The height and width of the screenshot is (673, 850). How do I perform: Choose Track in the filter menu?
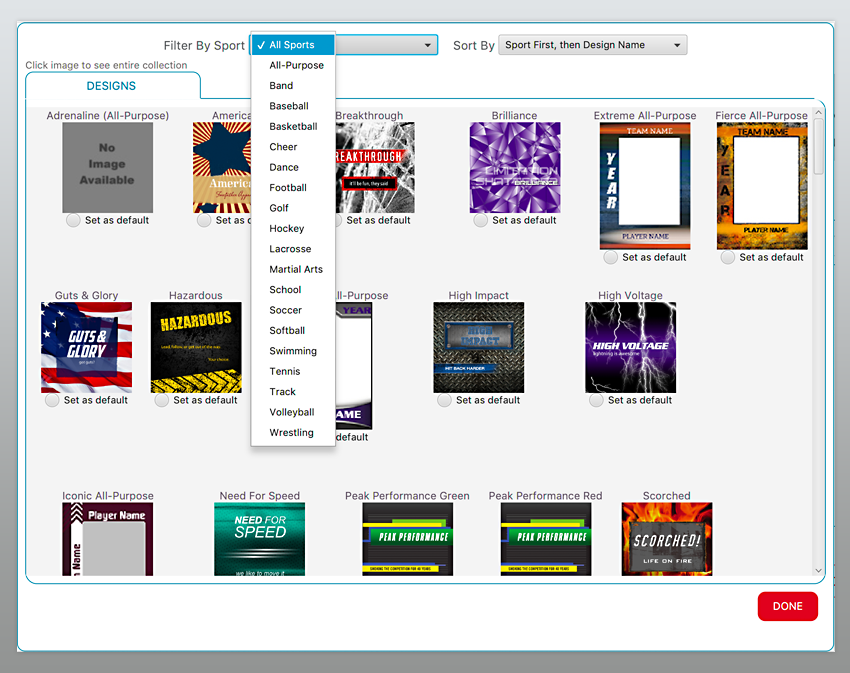(x=293, y=392)
